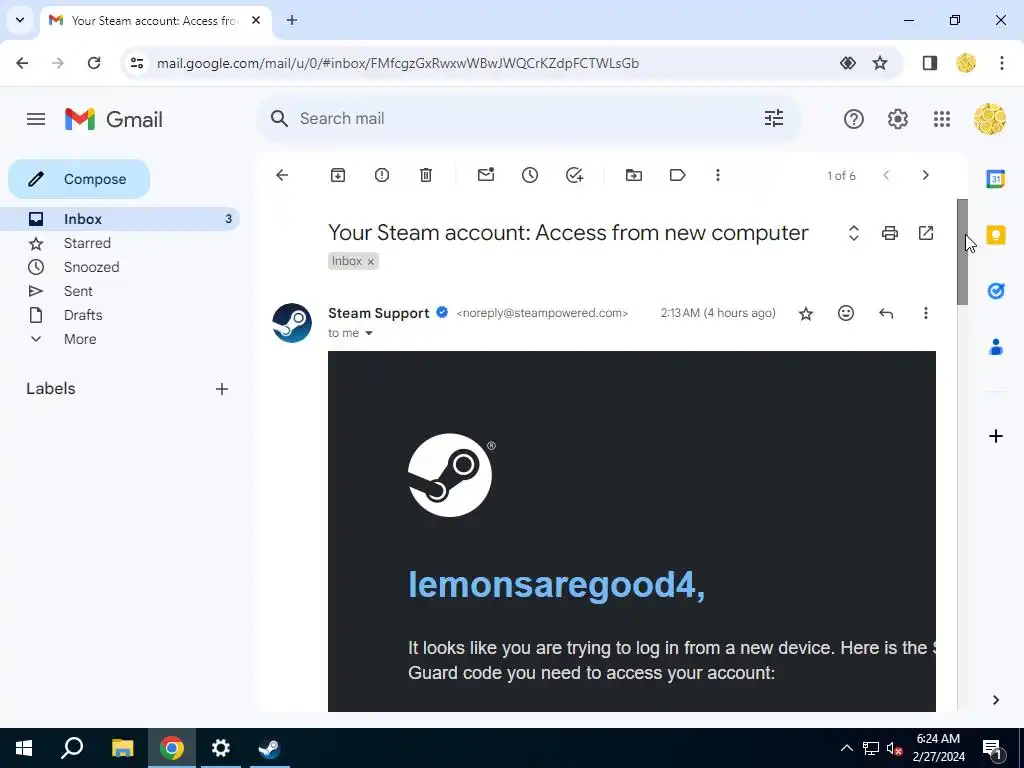Get add-ons with plus icon
Image resolution: width=1024 pixels, height=768 pixels.
995,436
